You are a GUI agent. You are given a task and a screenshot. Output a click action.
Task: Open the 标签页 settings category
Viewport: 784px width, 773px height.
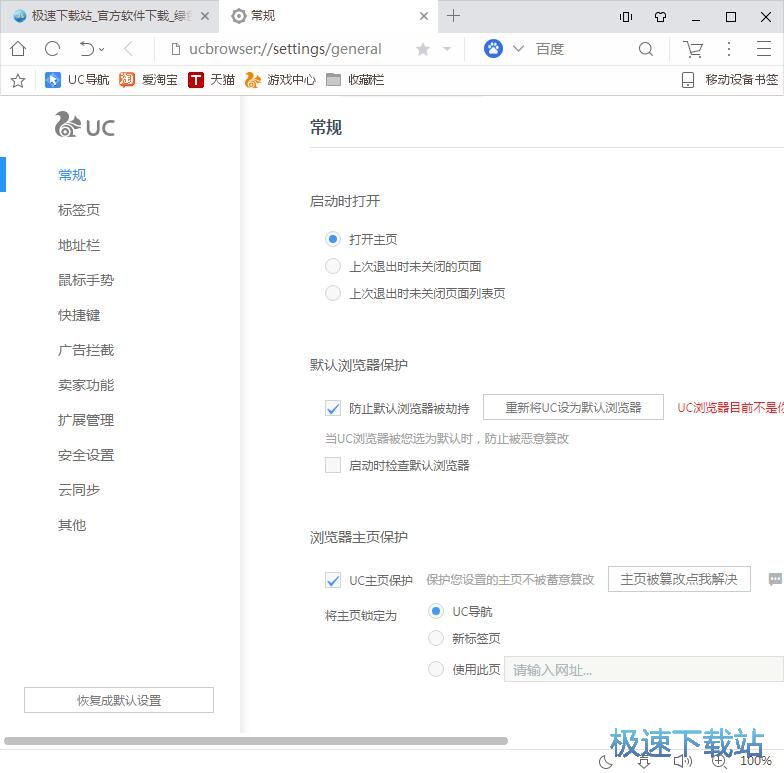[x=79, y=210]
